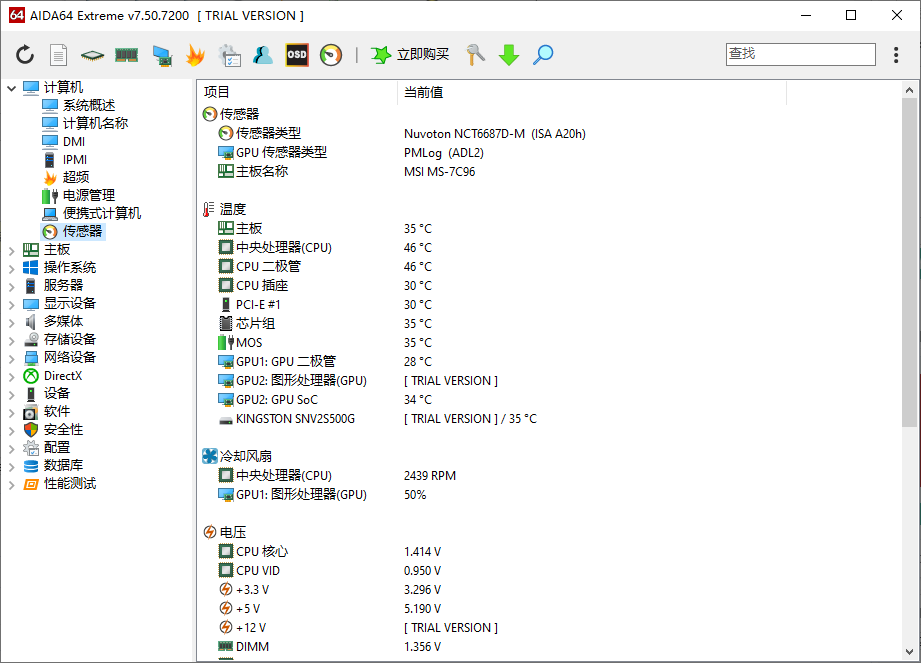Expand the 主板 tree node
This screenshot has width=921, height=663.
(11, 251)
